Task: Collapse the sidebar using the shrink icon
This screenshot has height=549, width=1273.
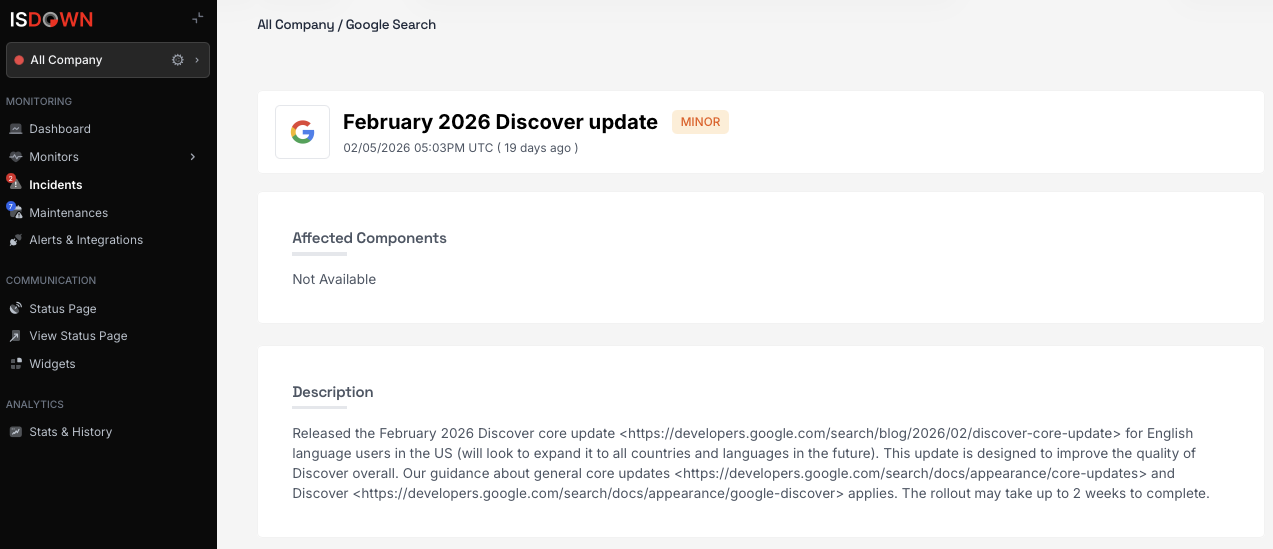Action: (198, 18)
